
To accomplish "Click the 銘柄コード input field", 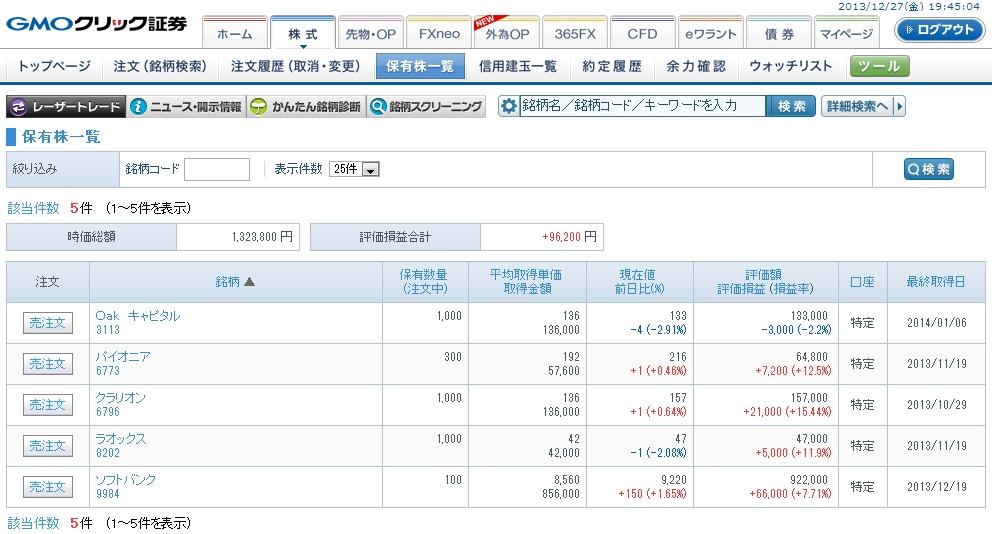I will pos(217,170).
